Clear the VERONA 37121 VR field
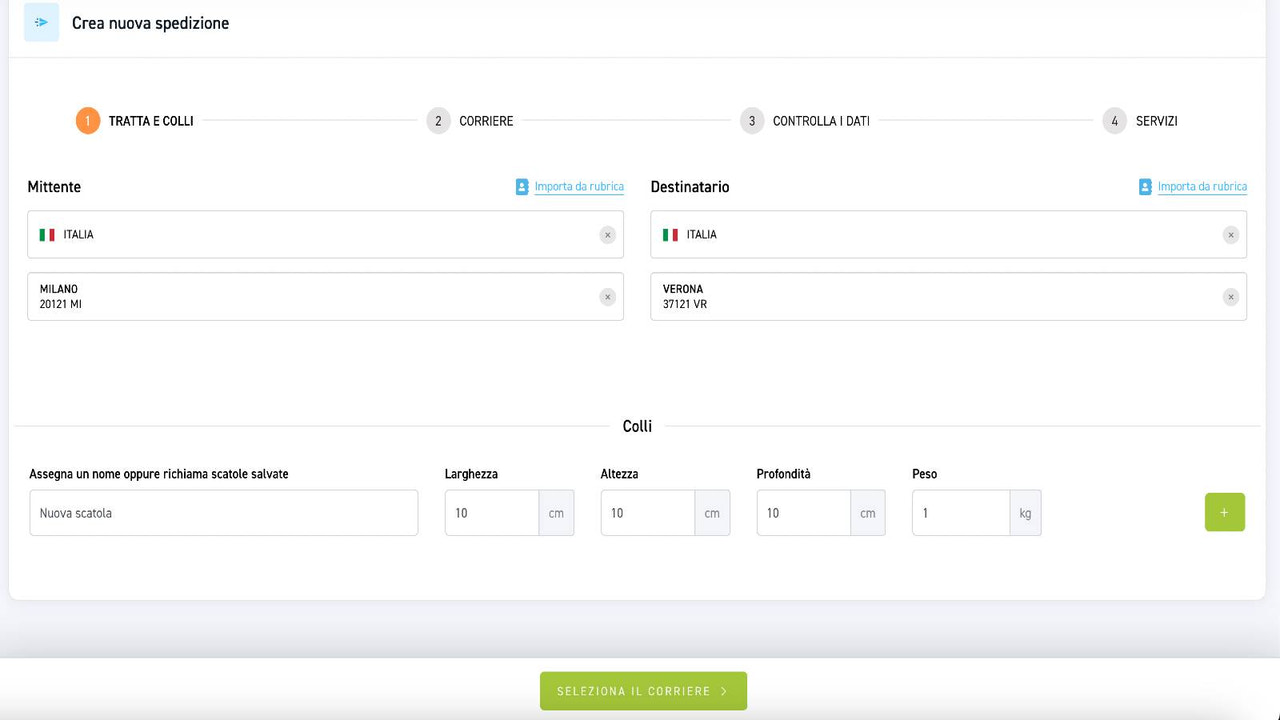Image resolution: width=1280 pixels, height=720 pixels. (1230, 296)
